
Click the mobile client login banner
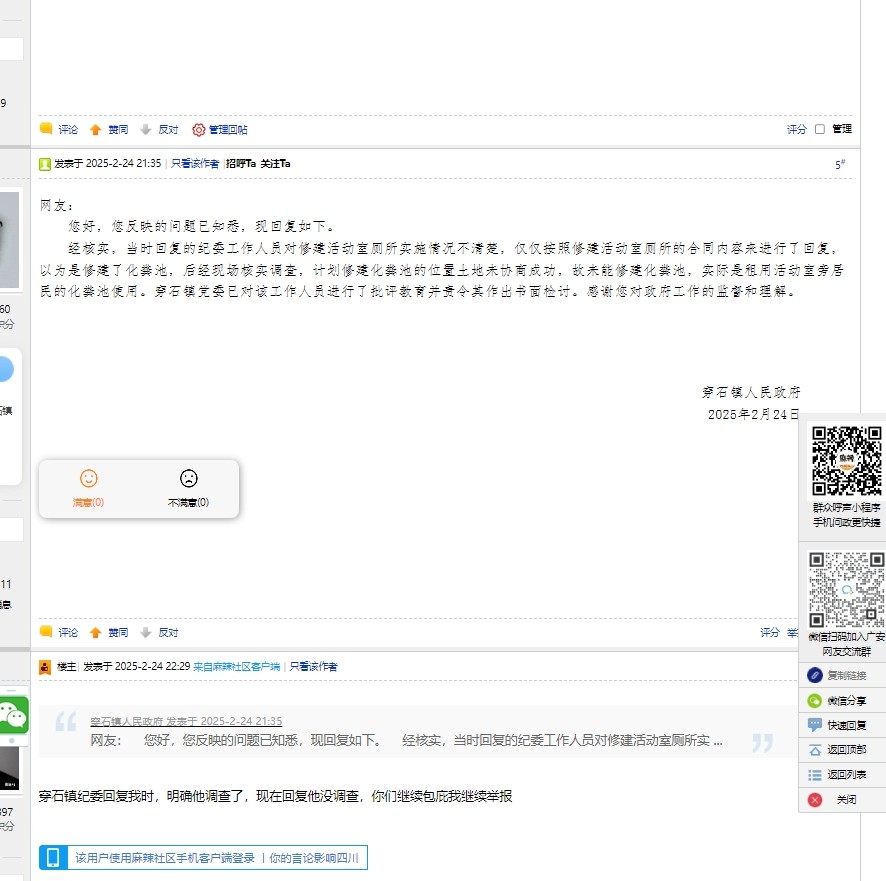[x=203, y=858]
